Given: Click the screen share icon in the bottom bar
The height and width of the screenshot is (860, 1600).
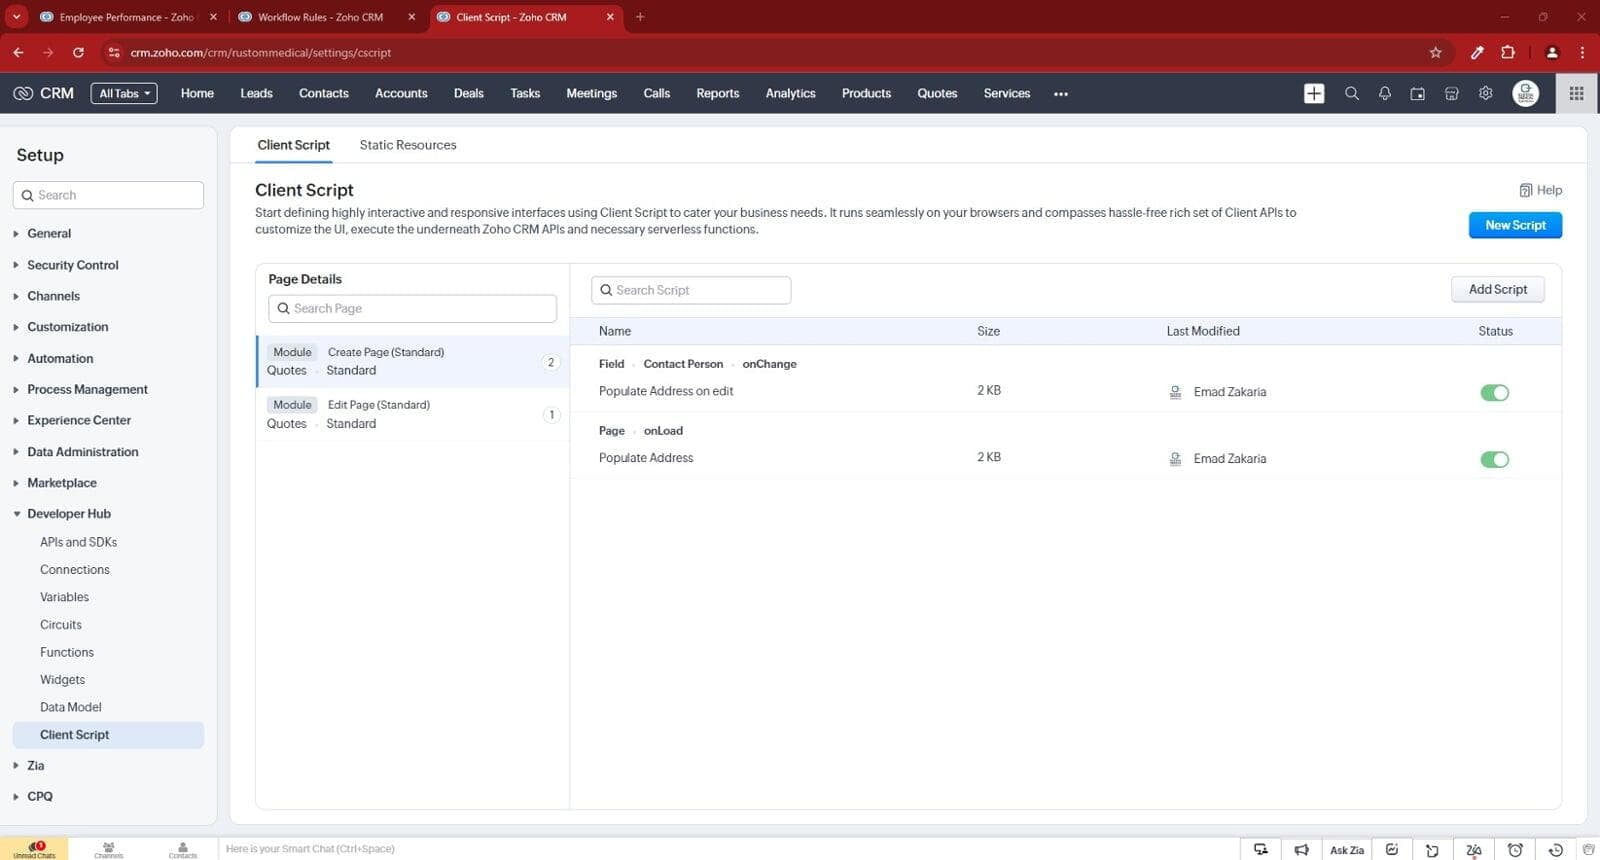Looking at the screenshot, I should coord(1261,849).
